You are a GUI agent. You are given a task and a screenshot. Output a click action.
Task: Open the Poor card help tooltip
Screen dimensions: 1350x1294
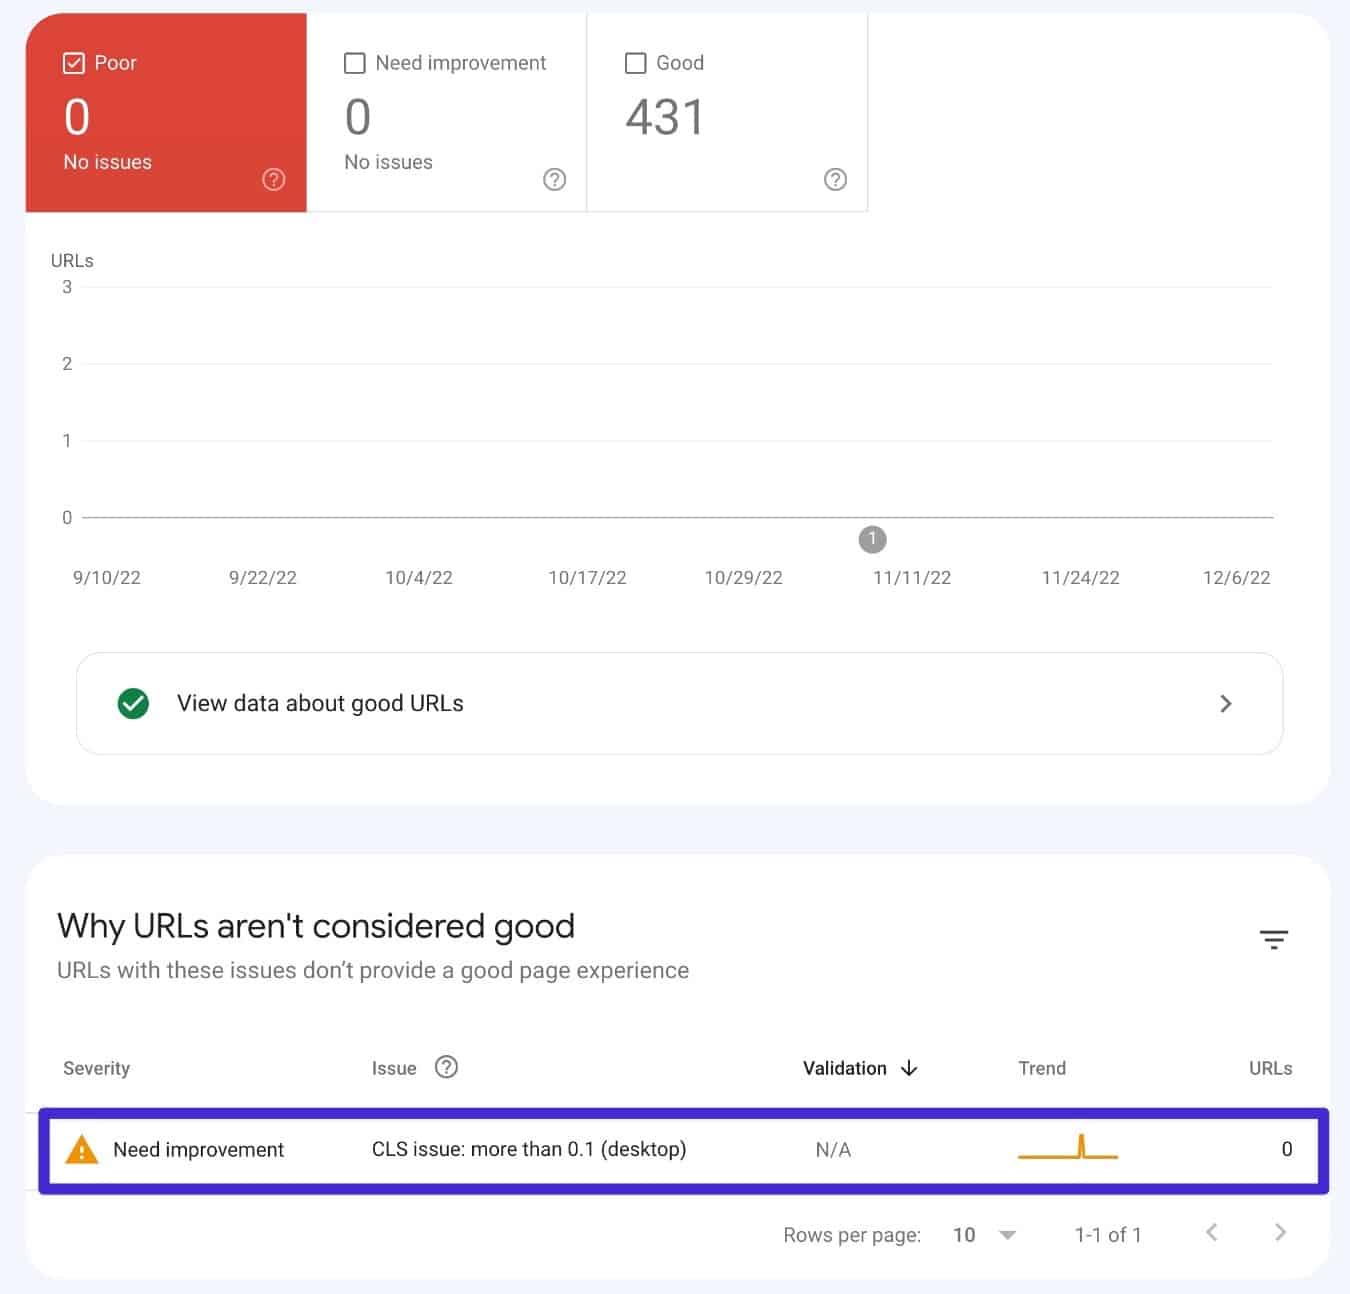click(x=273, y=179)
